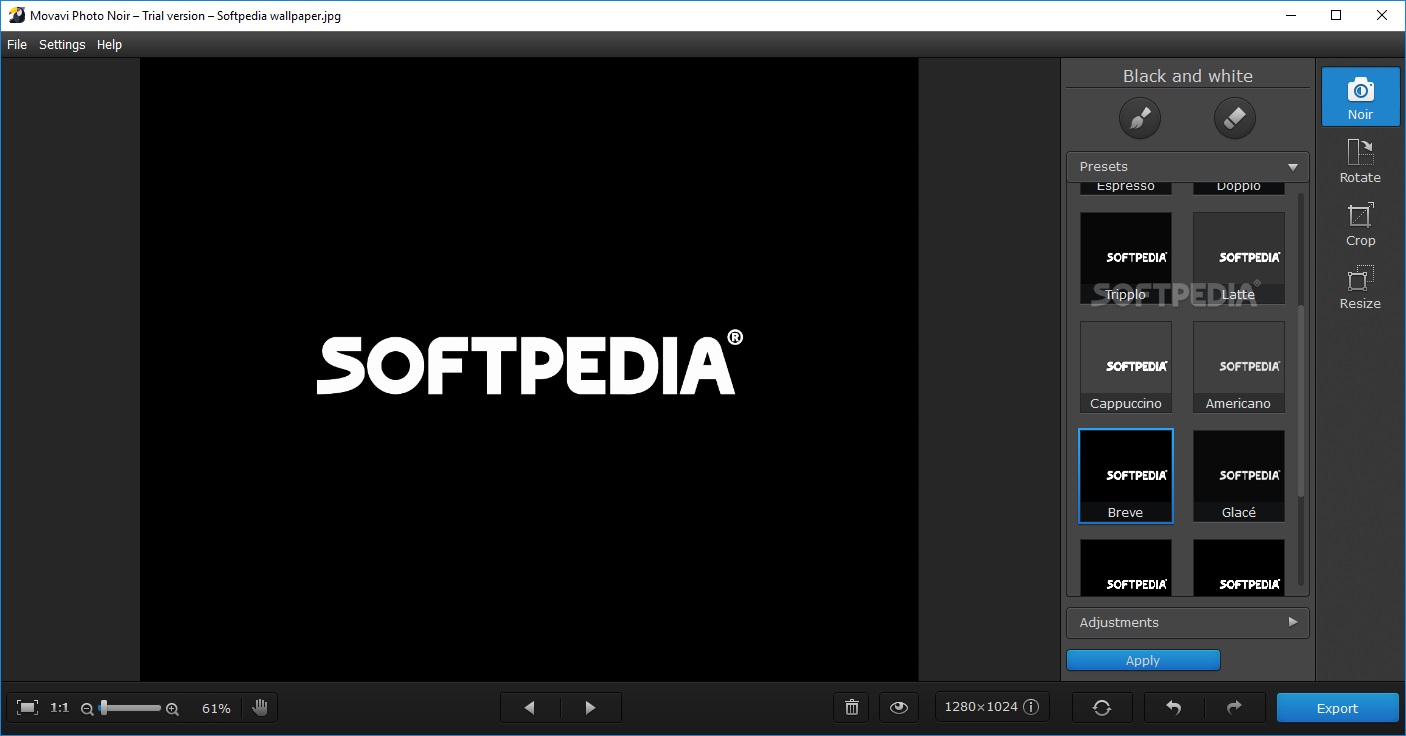
Task: Activate the hand pan tool
Action: [260, 708]
